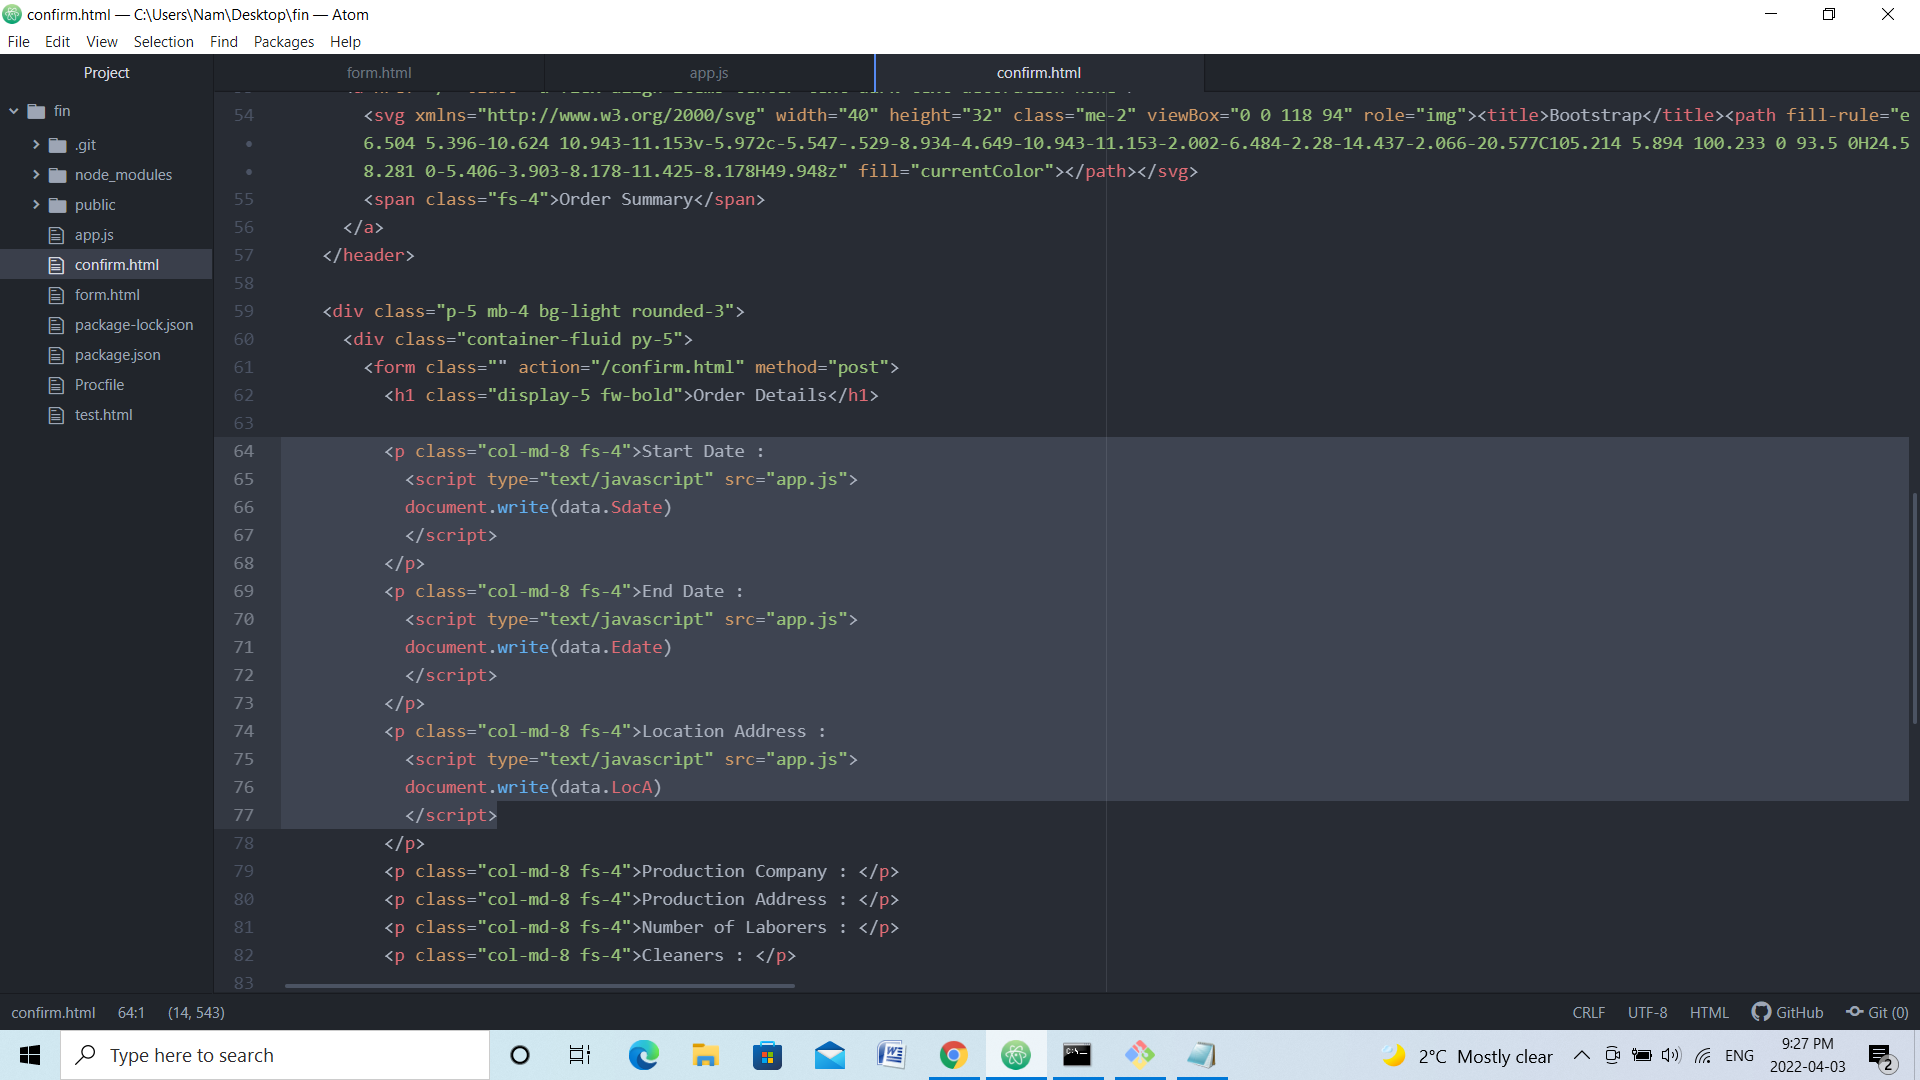Click the package.json file icon
This screenshot has width=1920, height=1080.
pyautogui.click(x=57, y=355)
